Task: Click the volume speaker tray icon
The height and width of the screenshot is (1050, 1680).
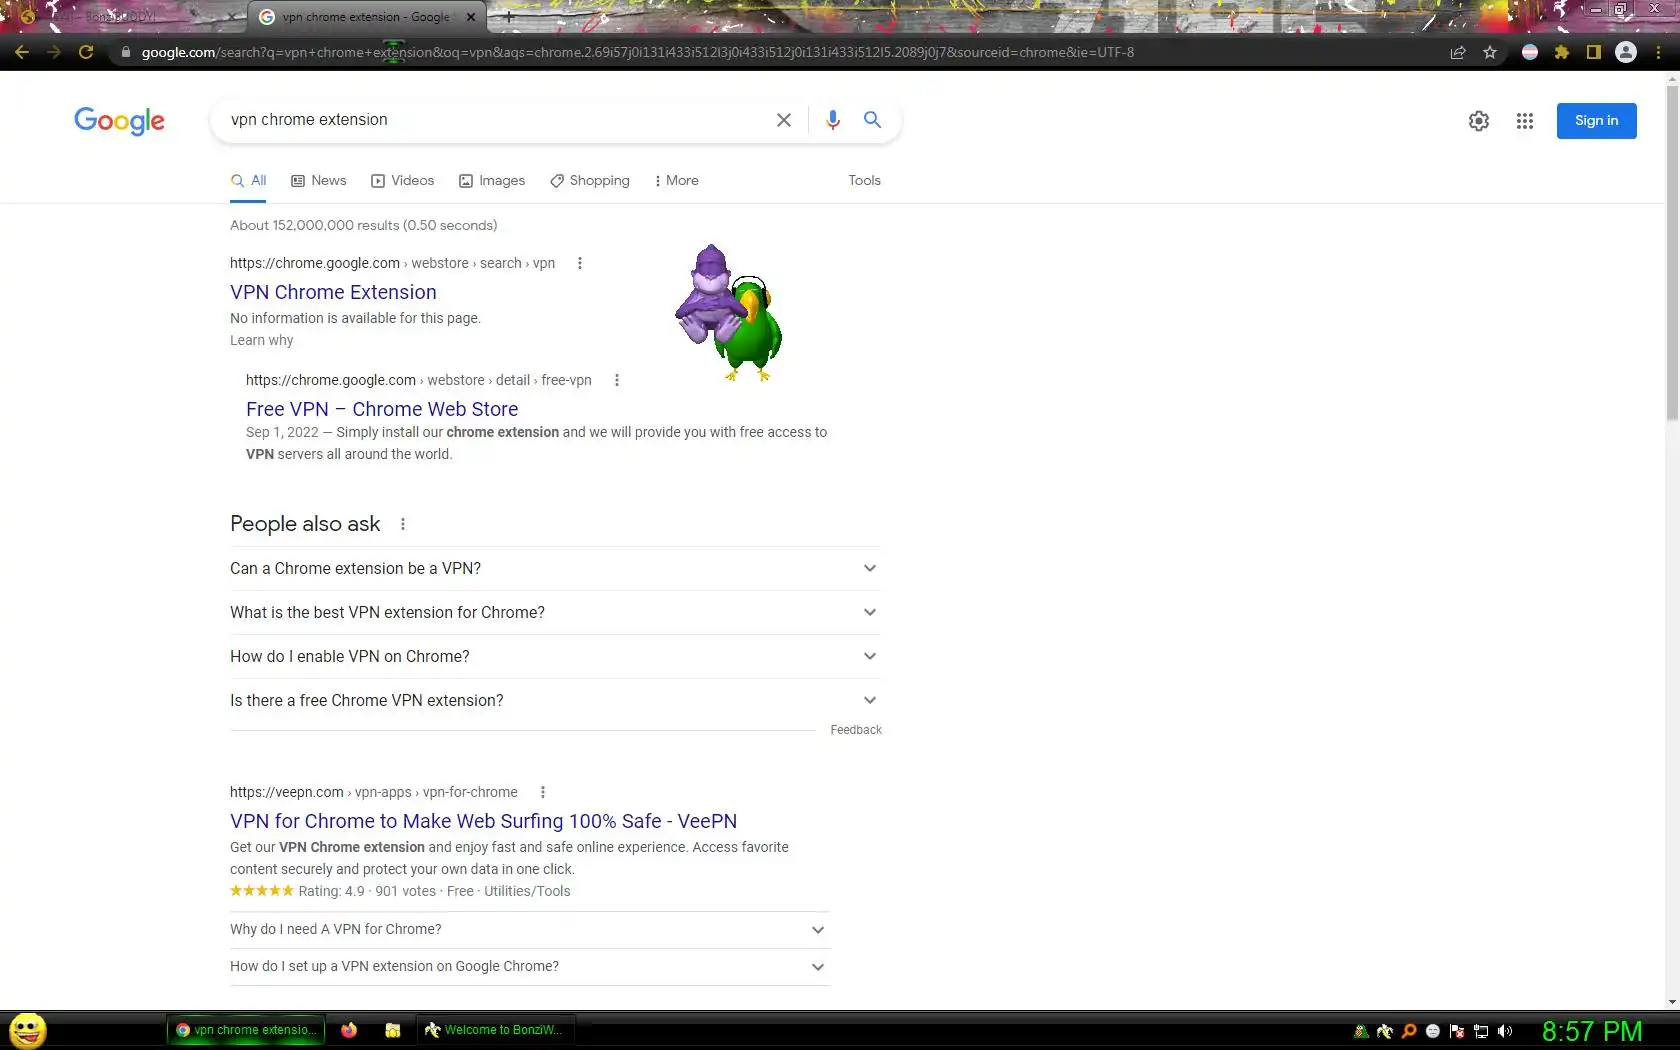Action: pos(1505,1031)
